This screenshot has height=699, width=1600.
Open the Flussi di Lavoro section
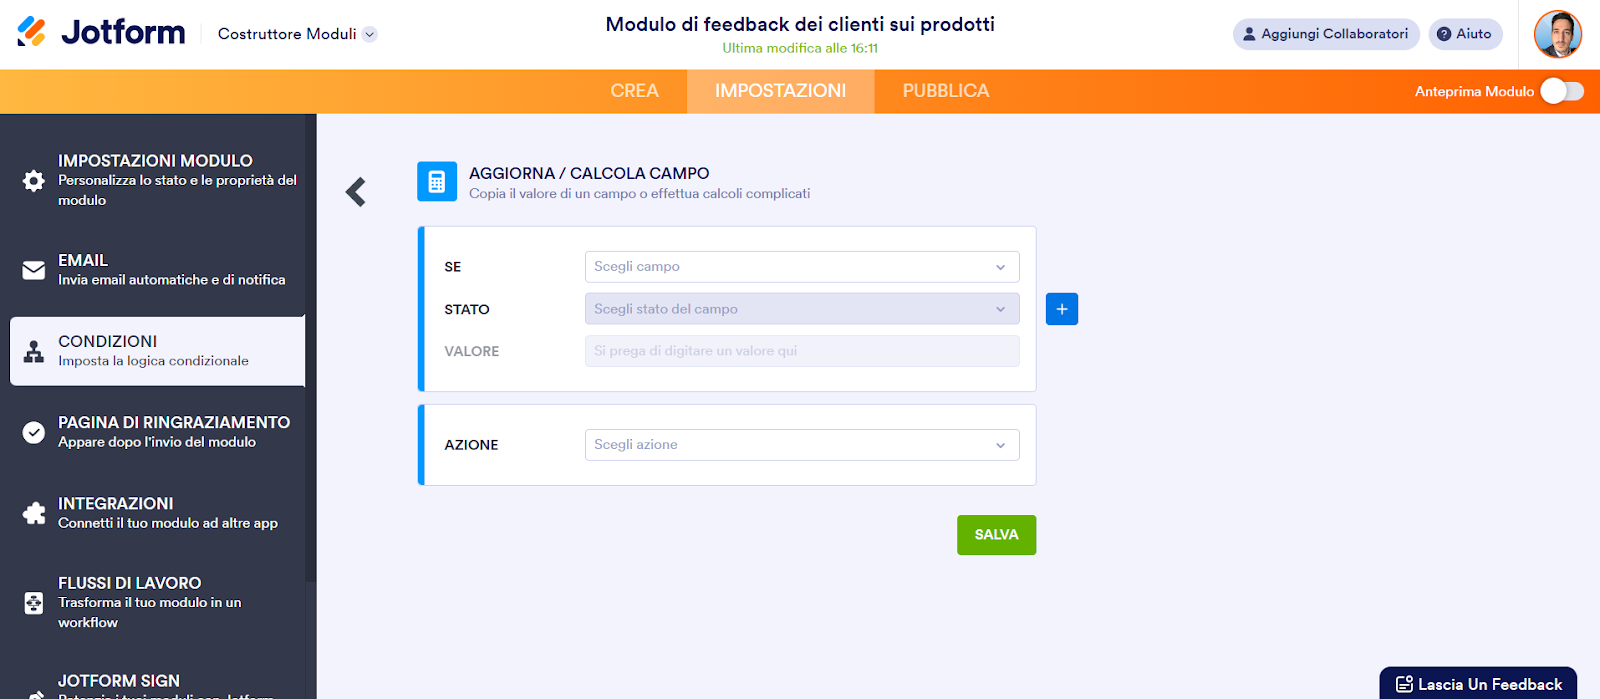(x=157, y=602)
